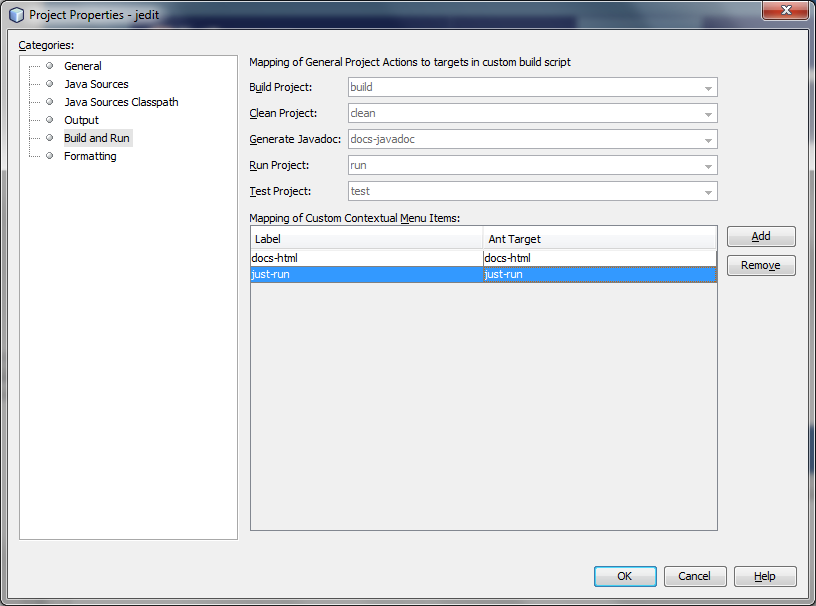Open the Java Sources category
The image size is (816, 606).
96,84
